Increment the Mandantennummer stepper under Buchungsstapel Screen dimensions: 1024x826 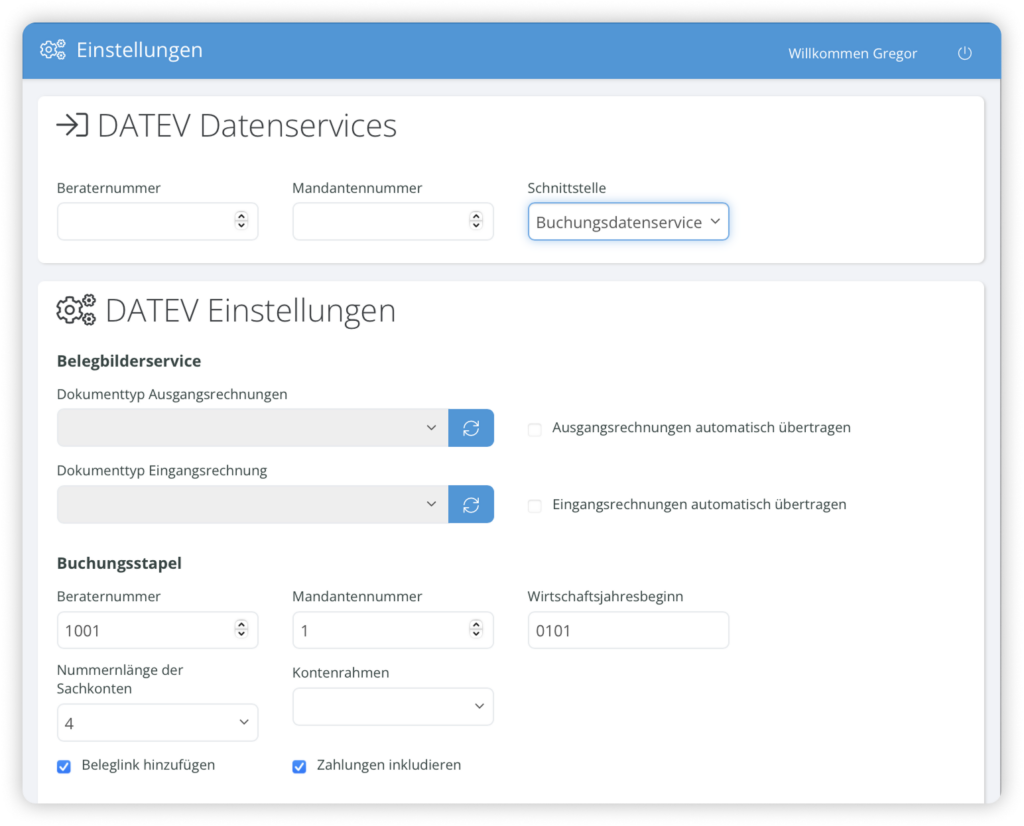[x=478, y=624]
